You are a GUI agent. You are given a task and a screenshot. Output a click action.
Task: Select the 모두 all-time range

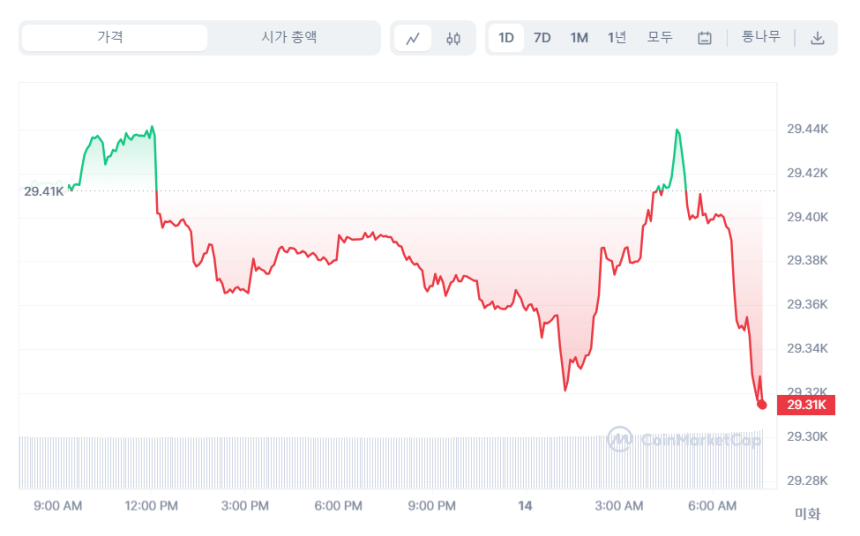(660, 38)
